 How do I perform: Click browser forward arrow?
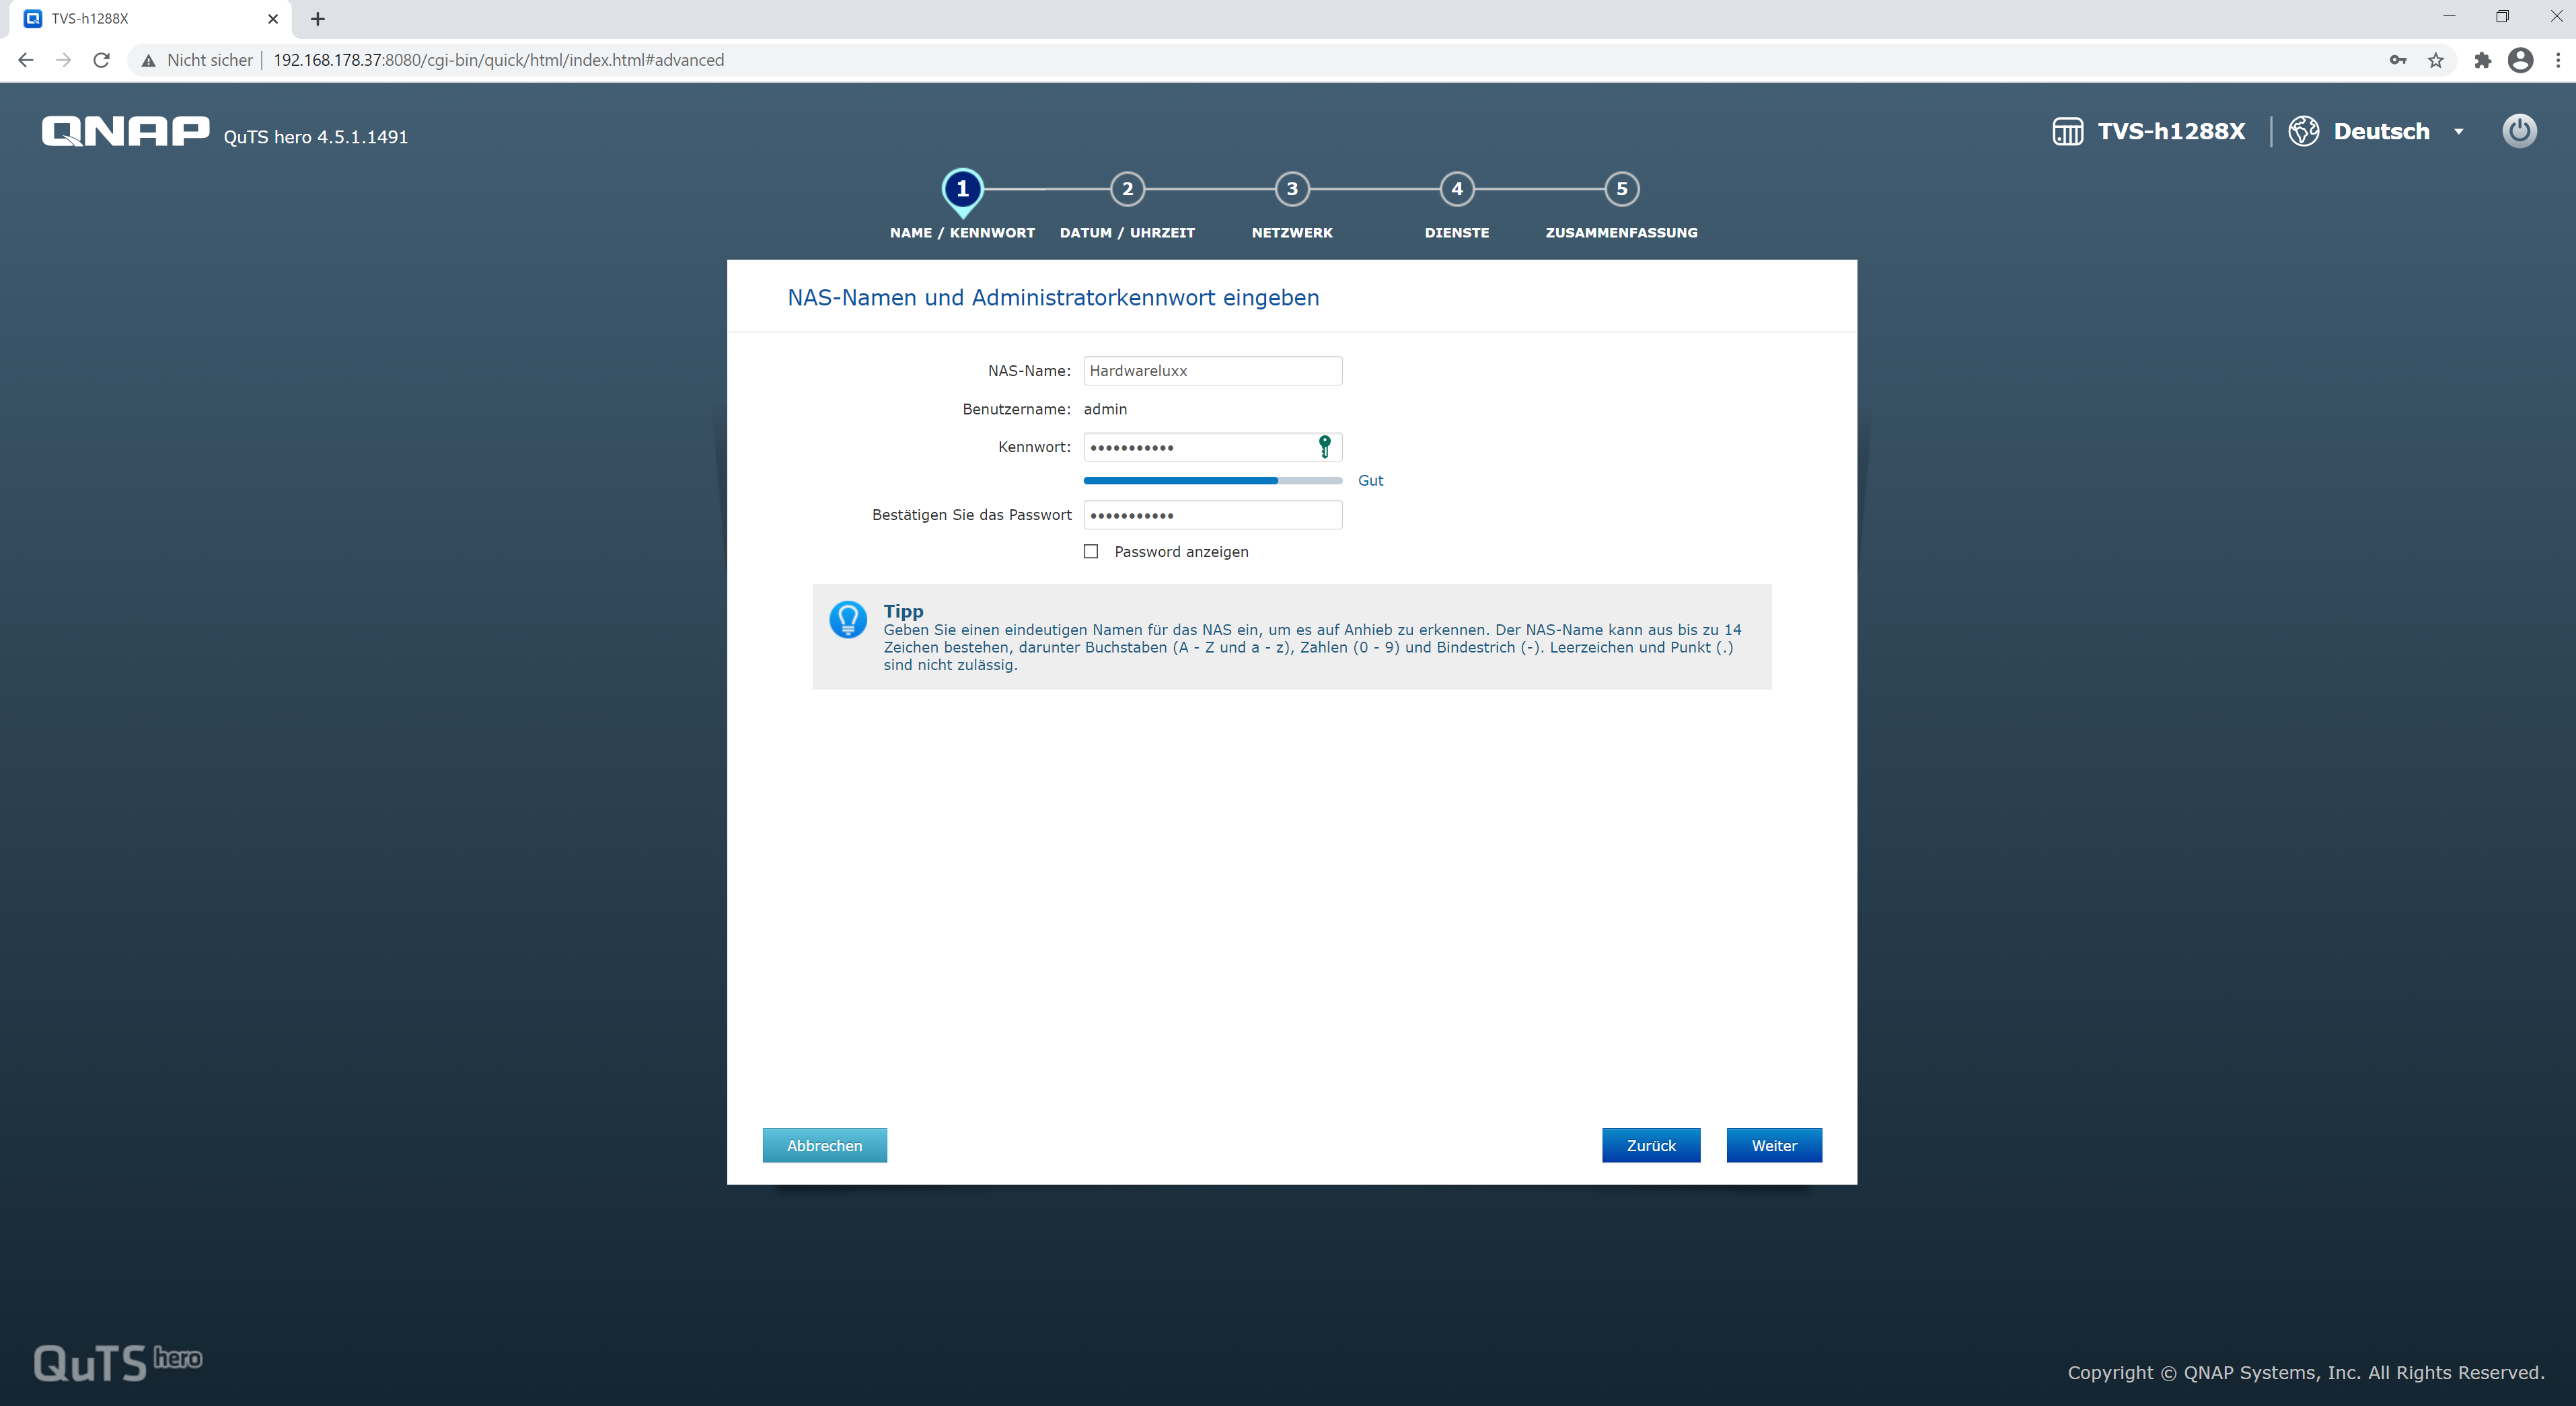point(64,60)
